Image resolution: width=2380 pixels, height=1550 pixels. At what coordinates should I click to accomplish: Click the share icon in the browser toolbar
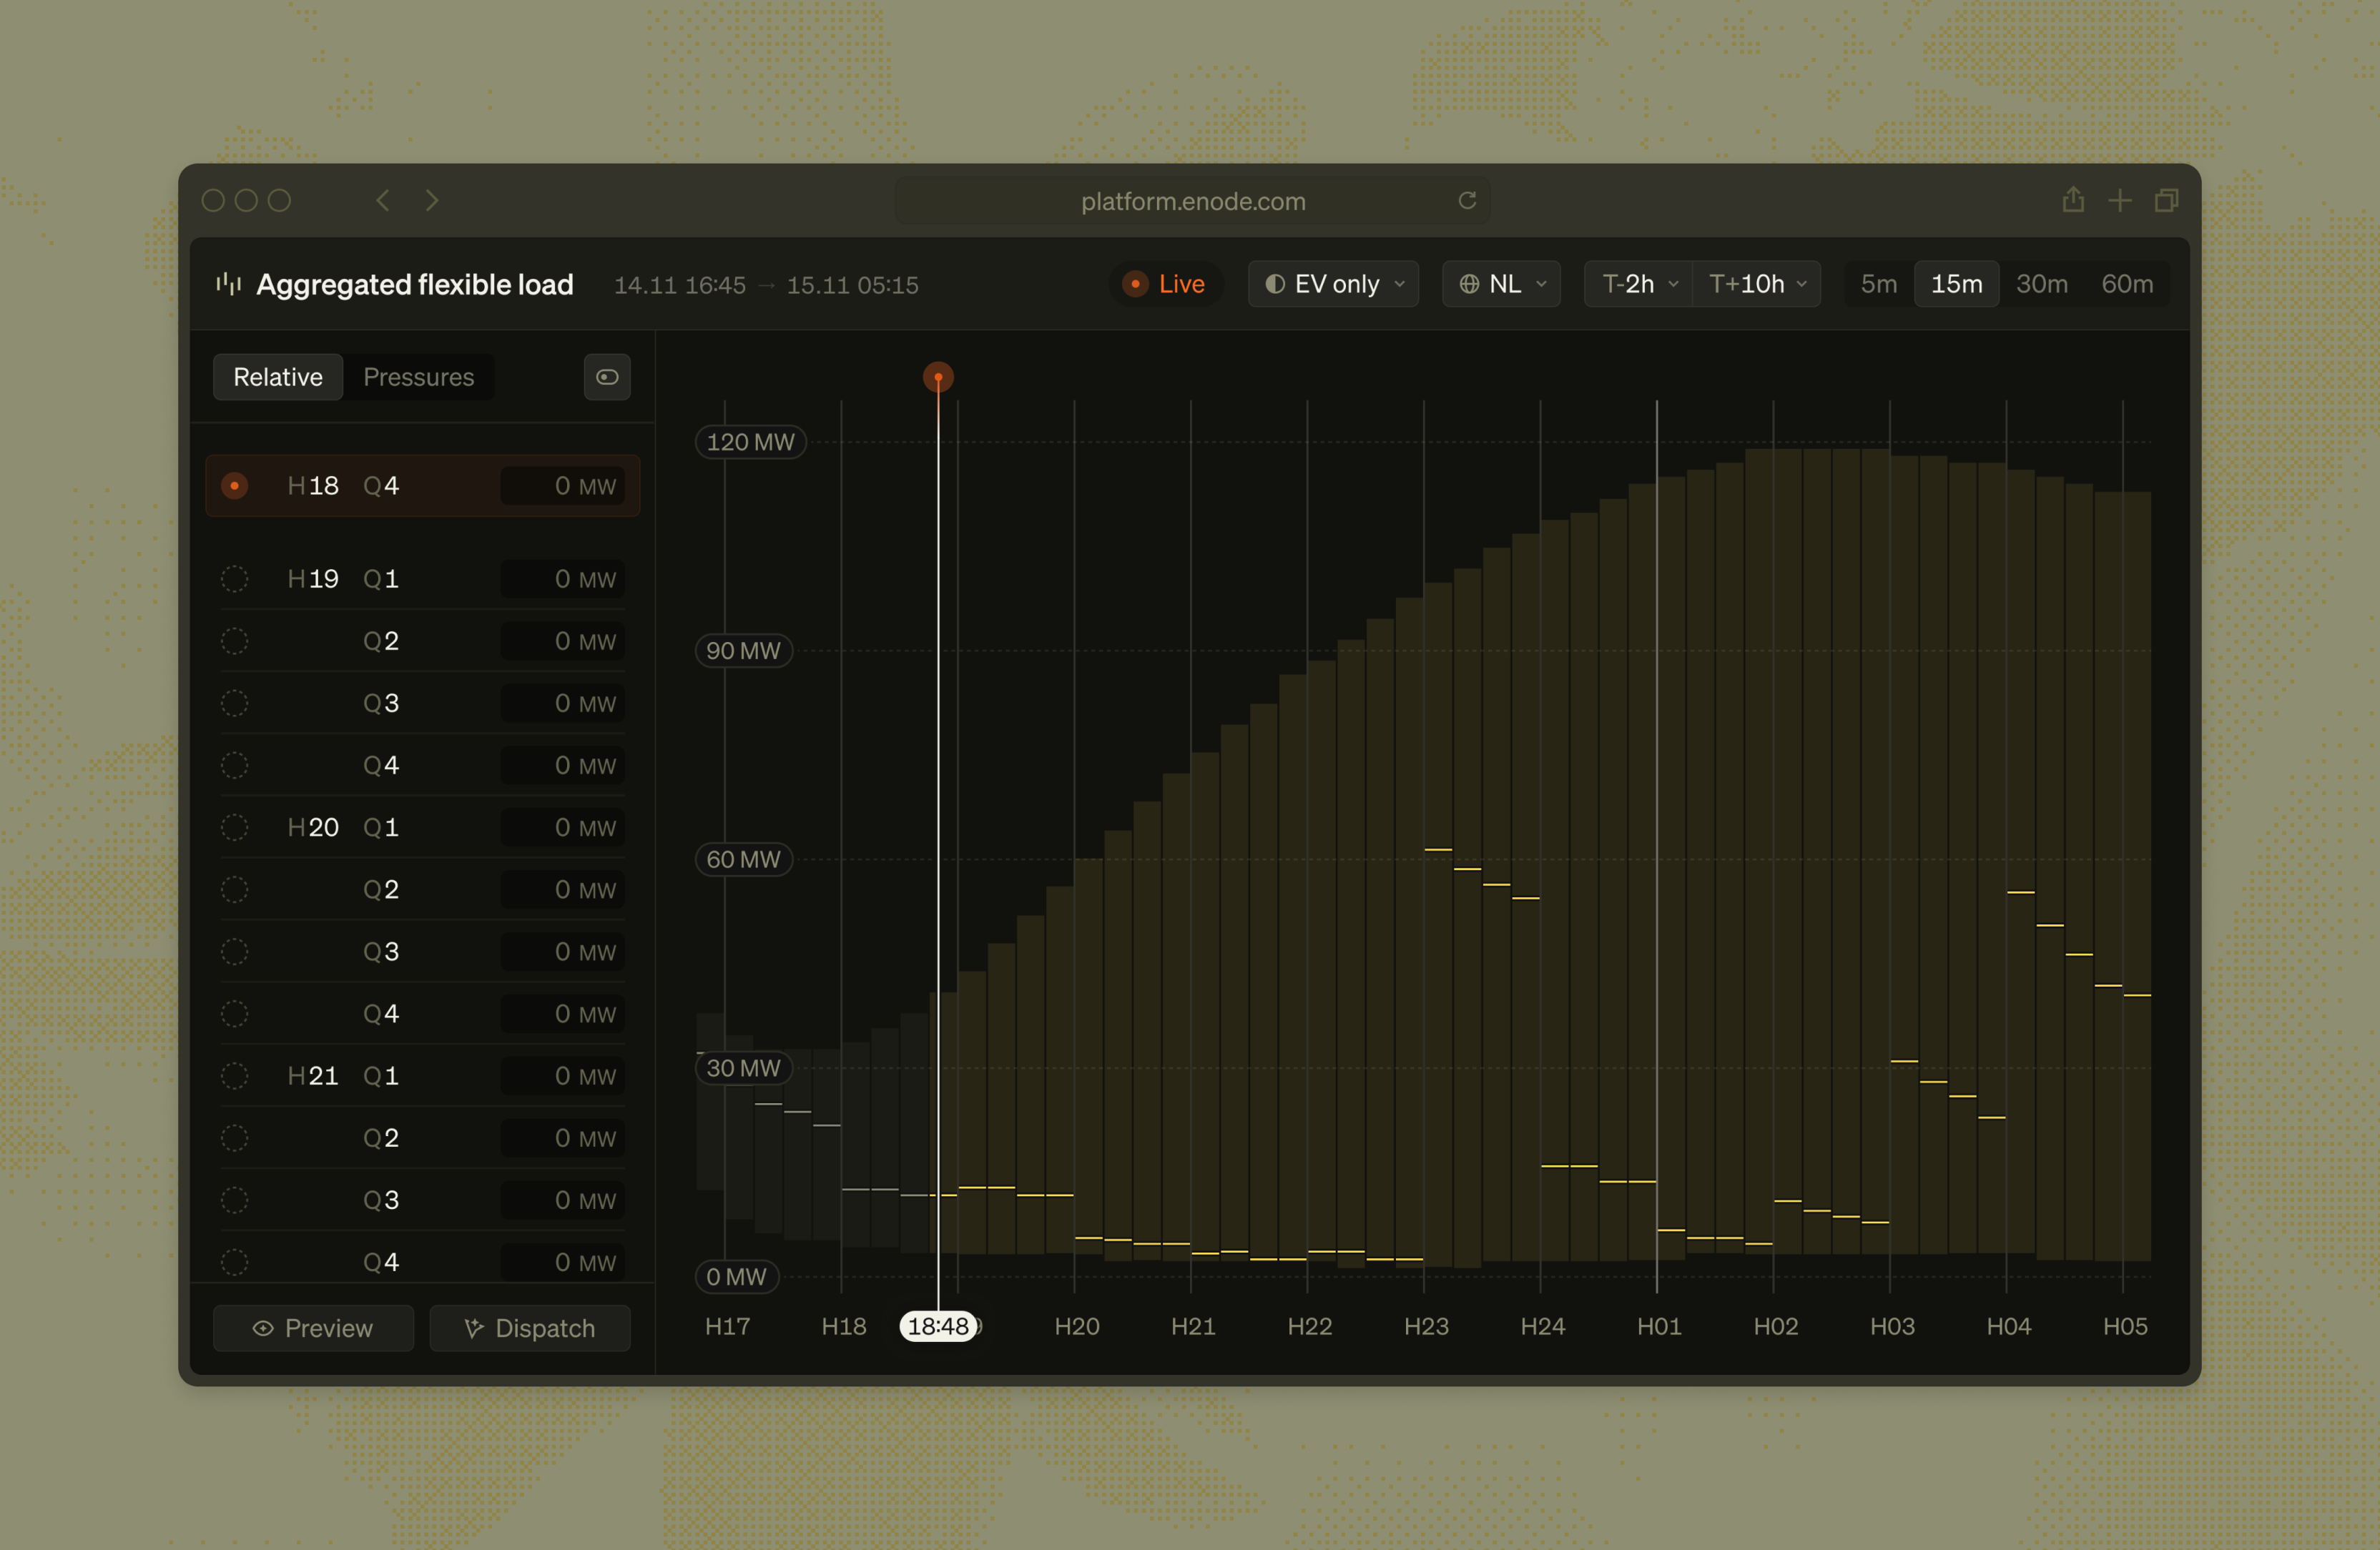point(2073,201)
